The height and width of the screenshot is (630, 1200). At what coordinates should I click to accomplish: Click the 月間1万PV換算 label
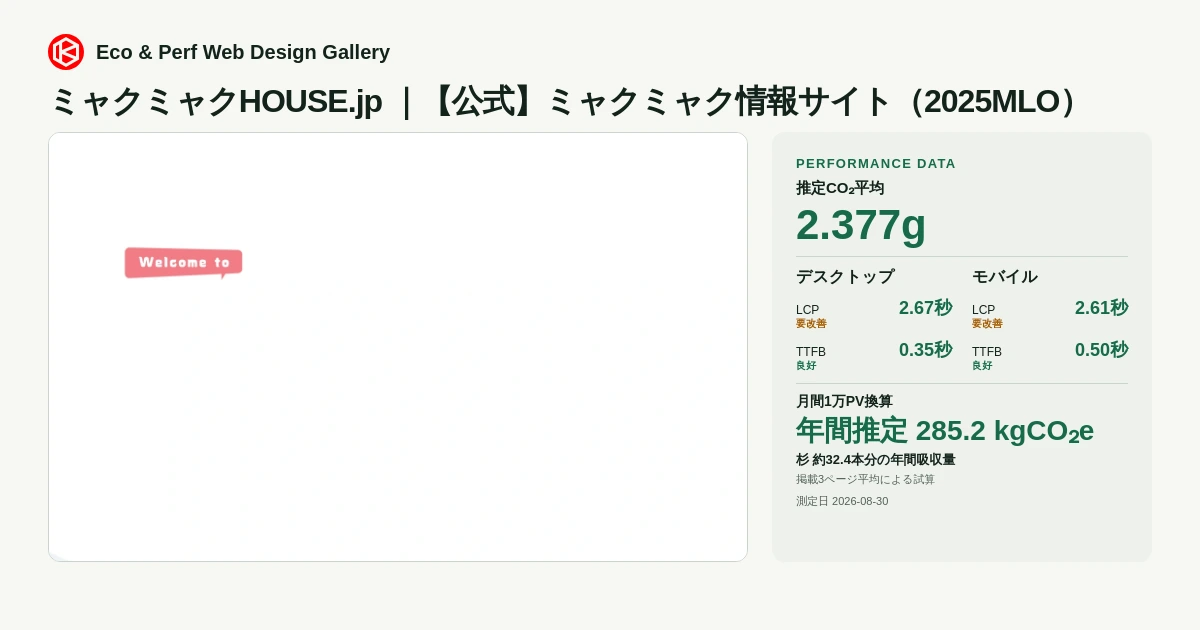[844, 401]
